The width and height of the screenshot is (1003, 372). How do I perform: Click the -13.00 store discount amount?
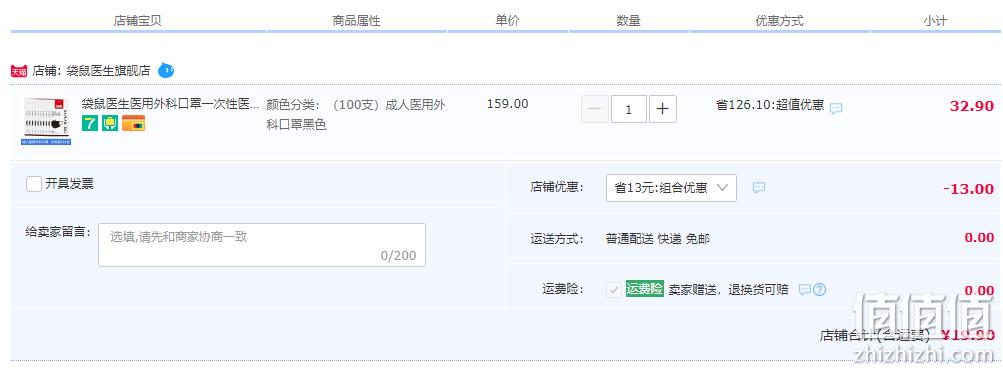[968, 189]
